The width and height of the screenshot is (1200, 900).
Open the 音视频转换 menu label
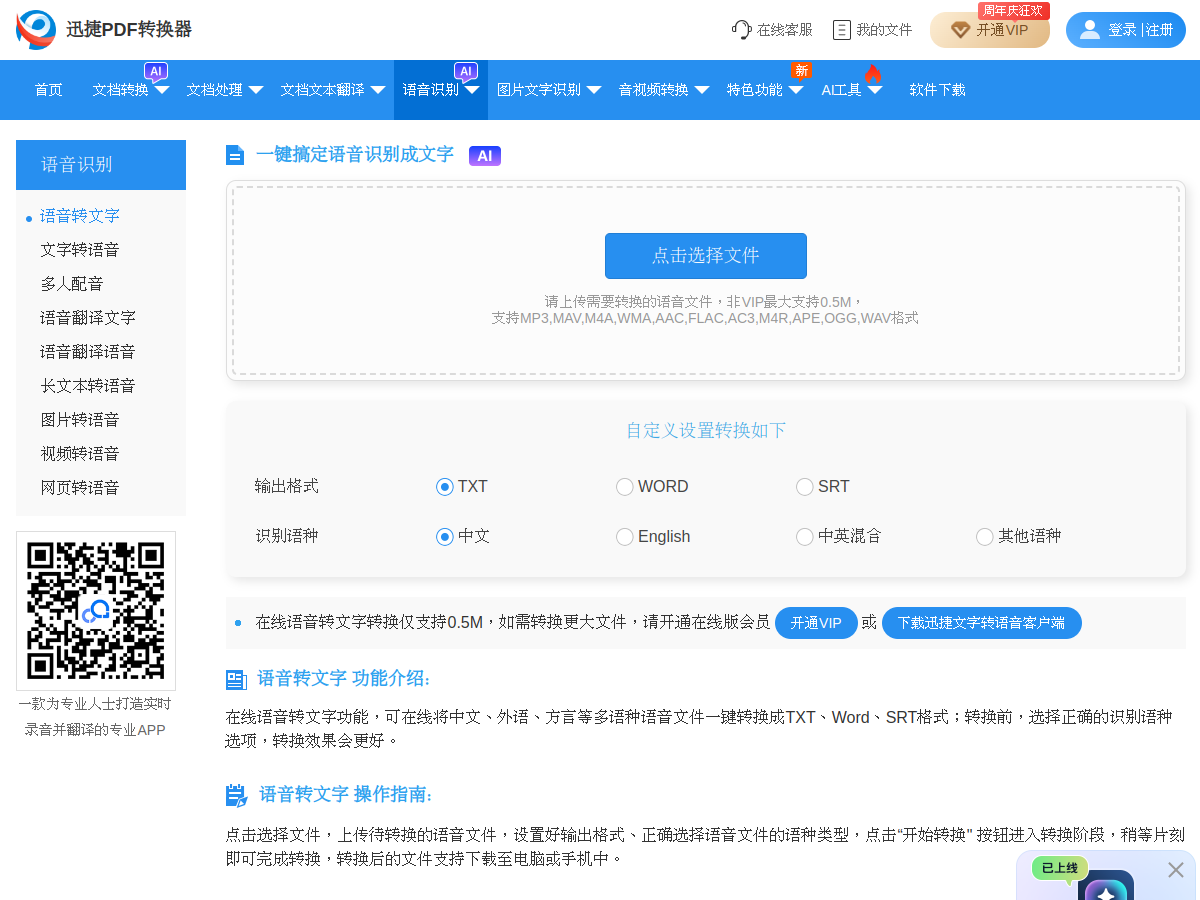point(654,90)
